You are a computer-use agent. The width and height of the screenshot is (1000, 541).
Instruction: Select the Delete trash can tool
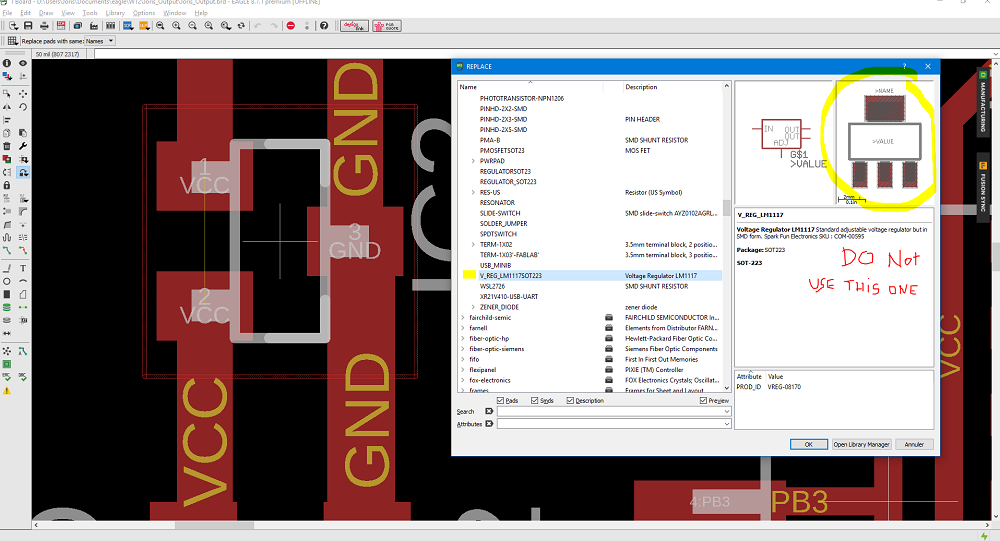(7, 146)
